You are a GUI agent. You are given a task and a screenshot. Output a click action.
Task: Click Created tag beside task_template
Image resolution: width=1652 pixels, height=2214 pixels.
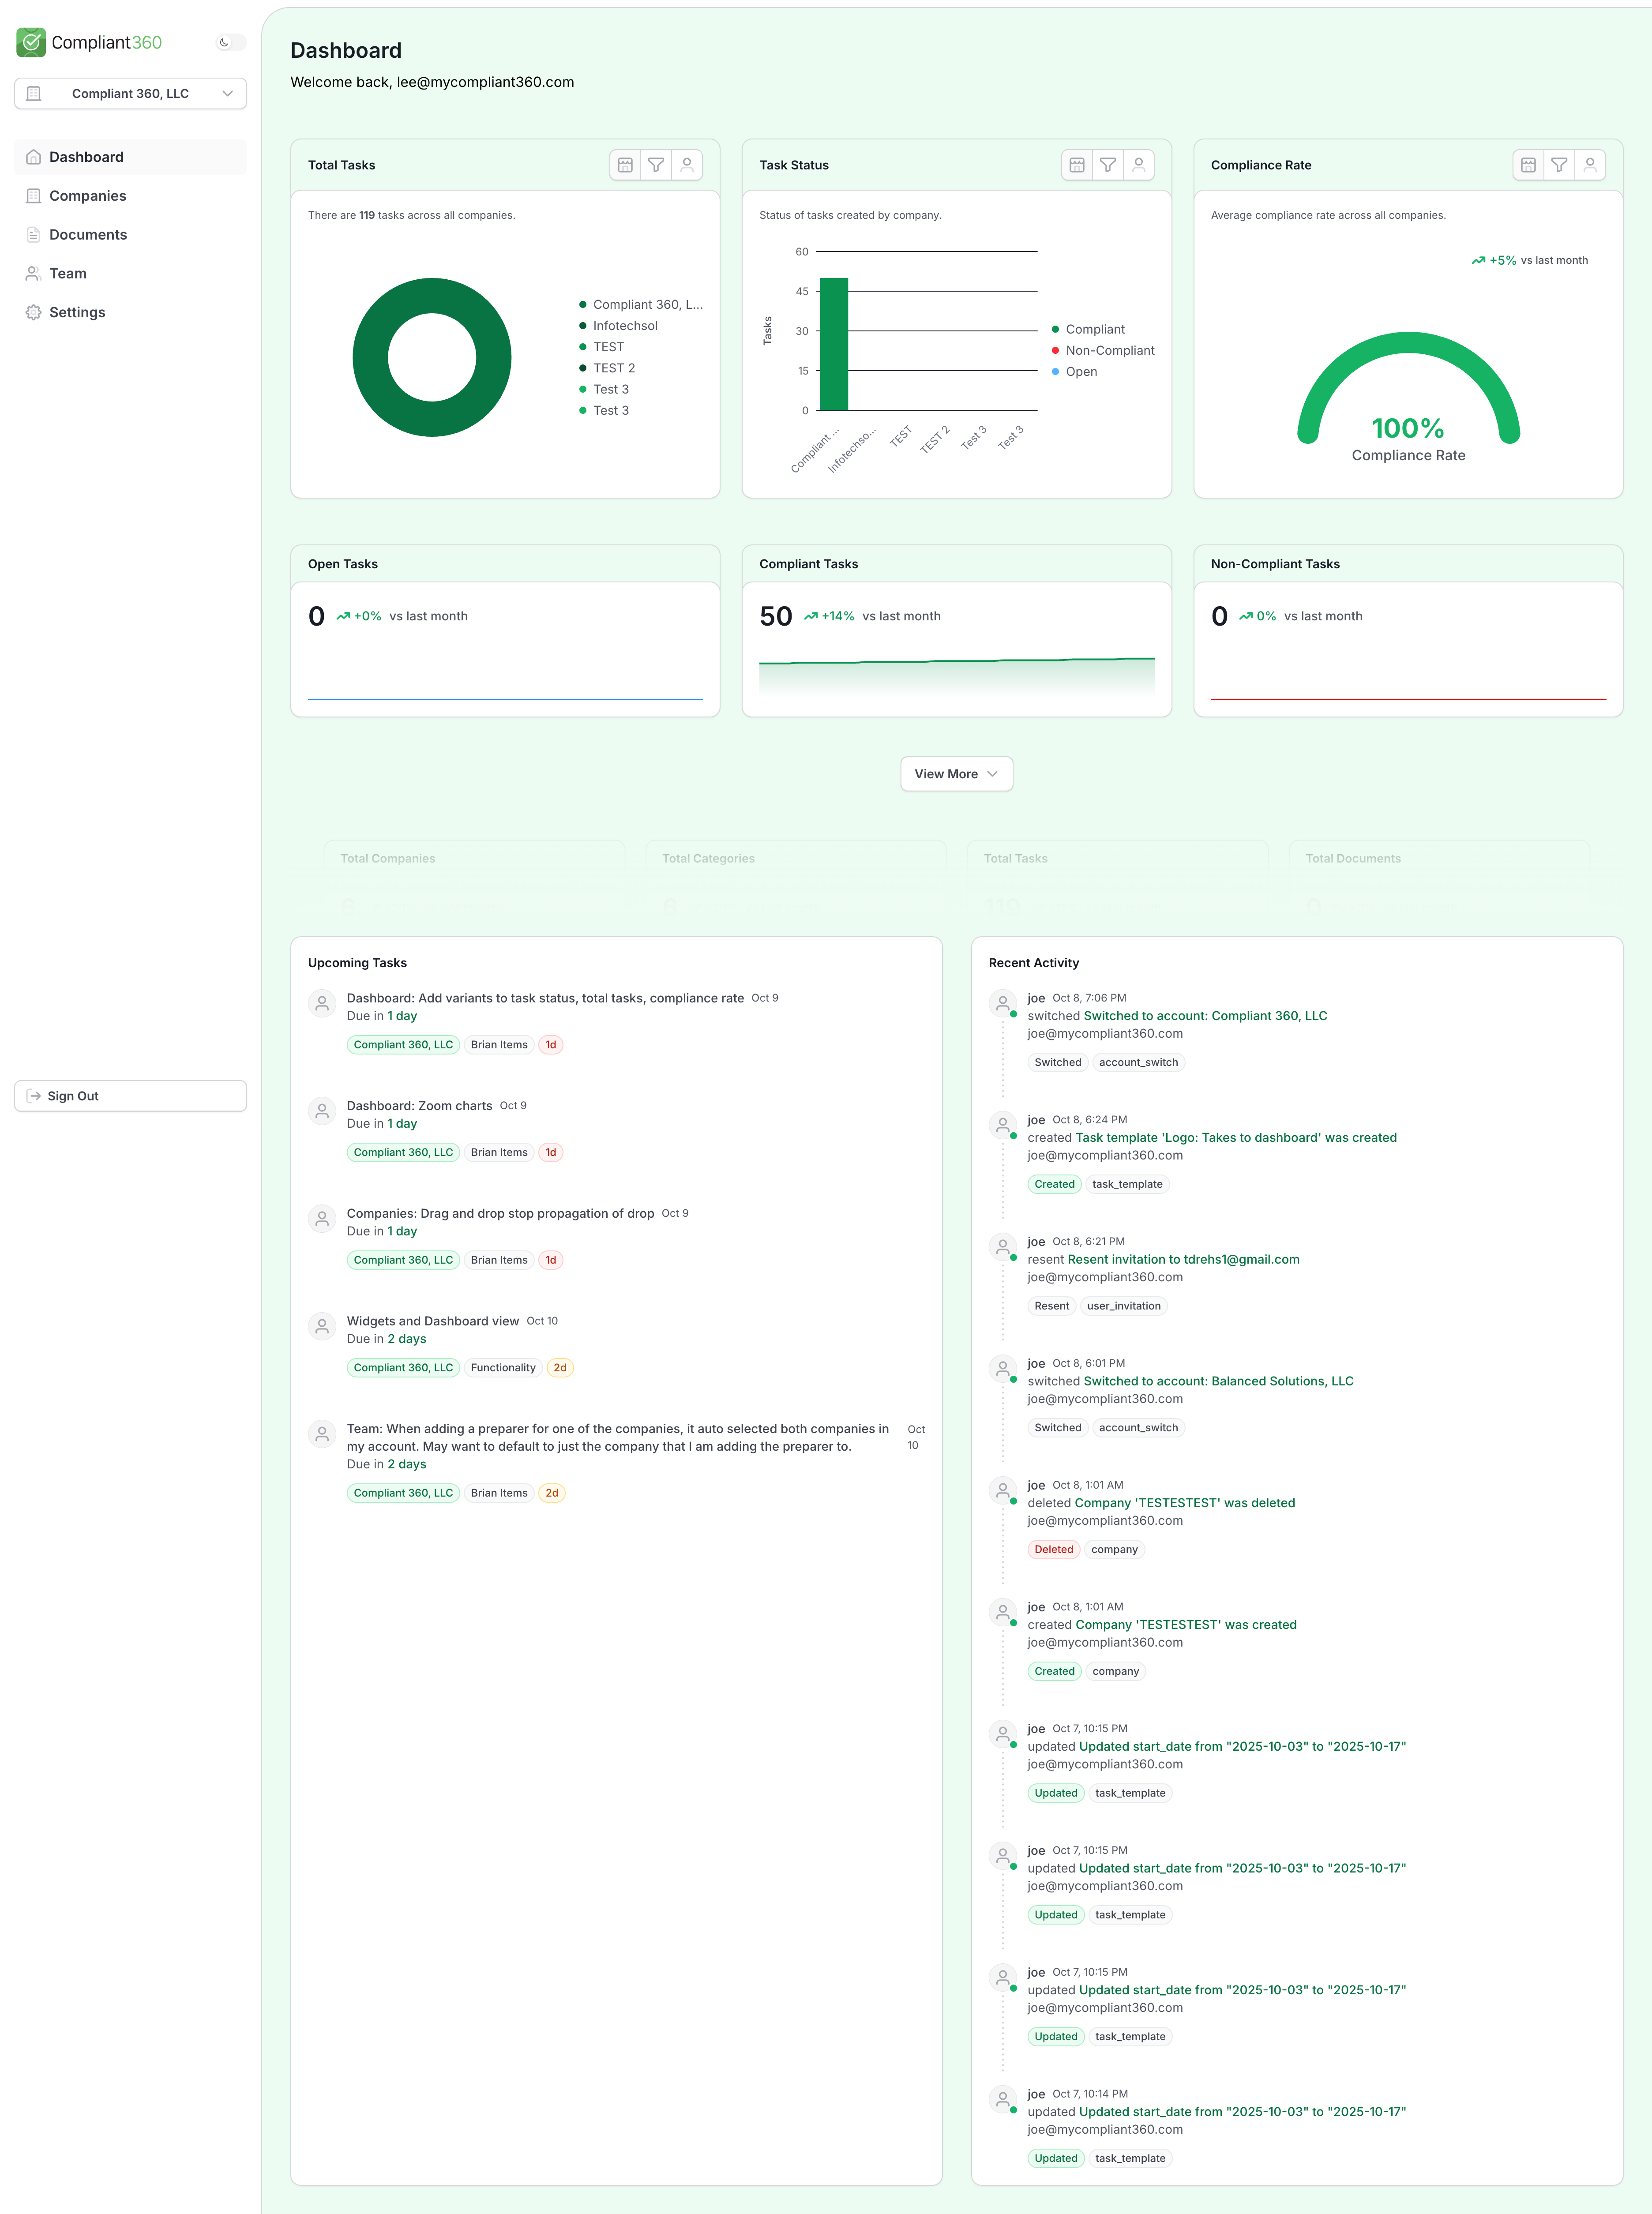(x=1054, y=1184)
